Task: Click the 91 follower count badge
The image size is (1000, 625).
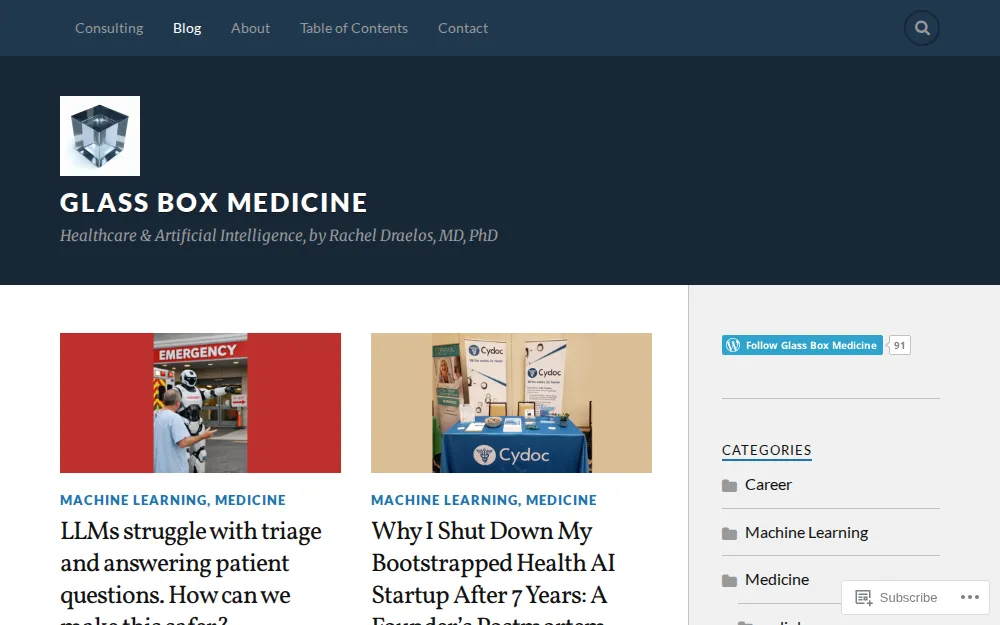Action: click(x=898, y=344)
